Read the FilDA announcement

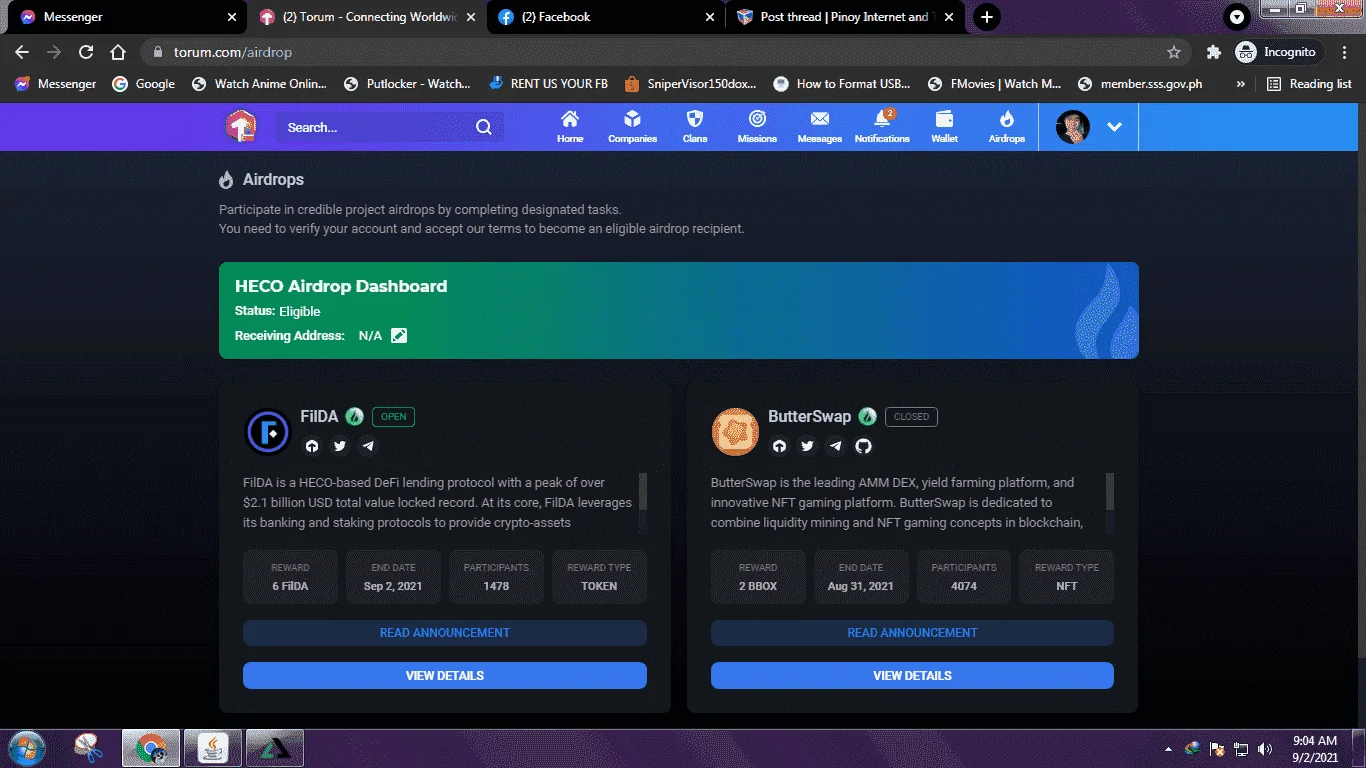[x=445, y=633]
